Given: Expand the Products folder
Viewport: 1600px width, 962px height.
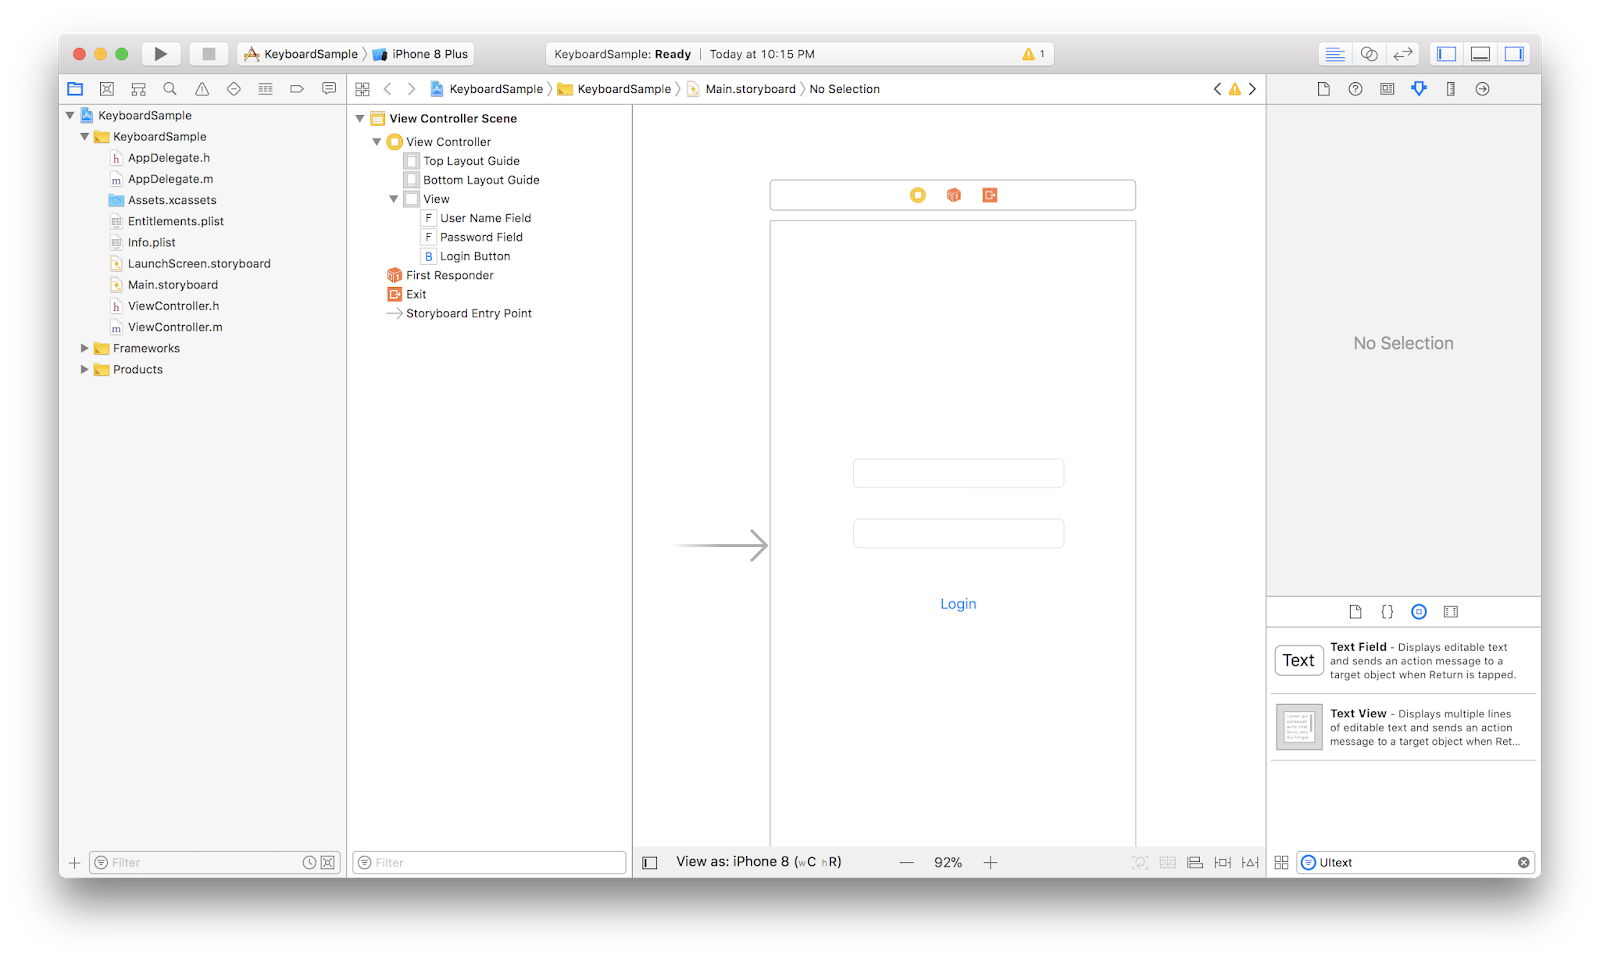Looking at the screenshot, I should [x=84, y=369].
